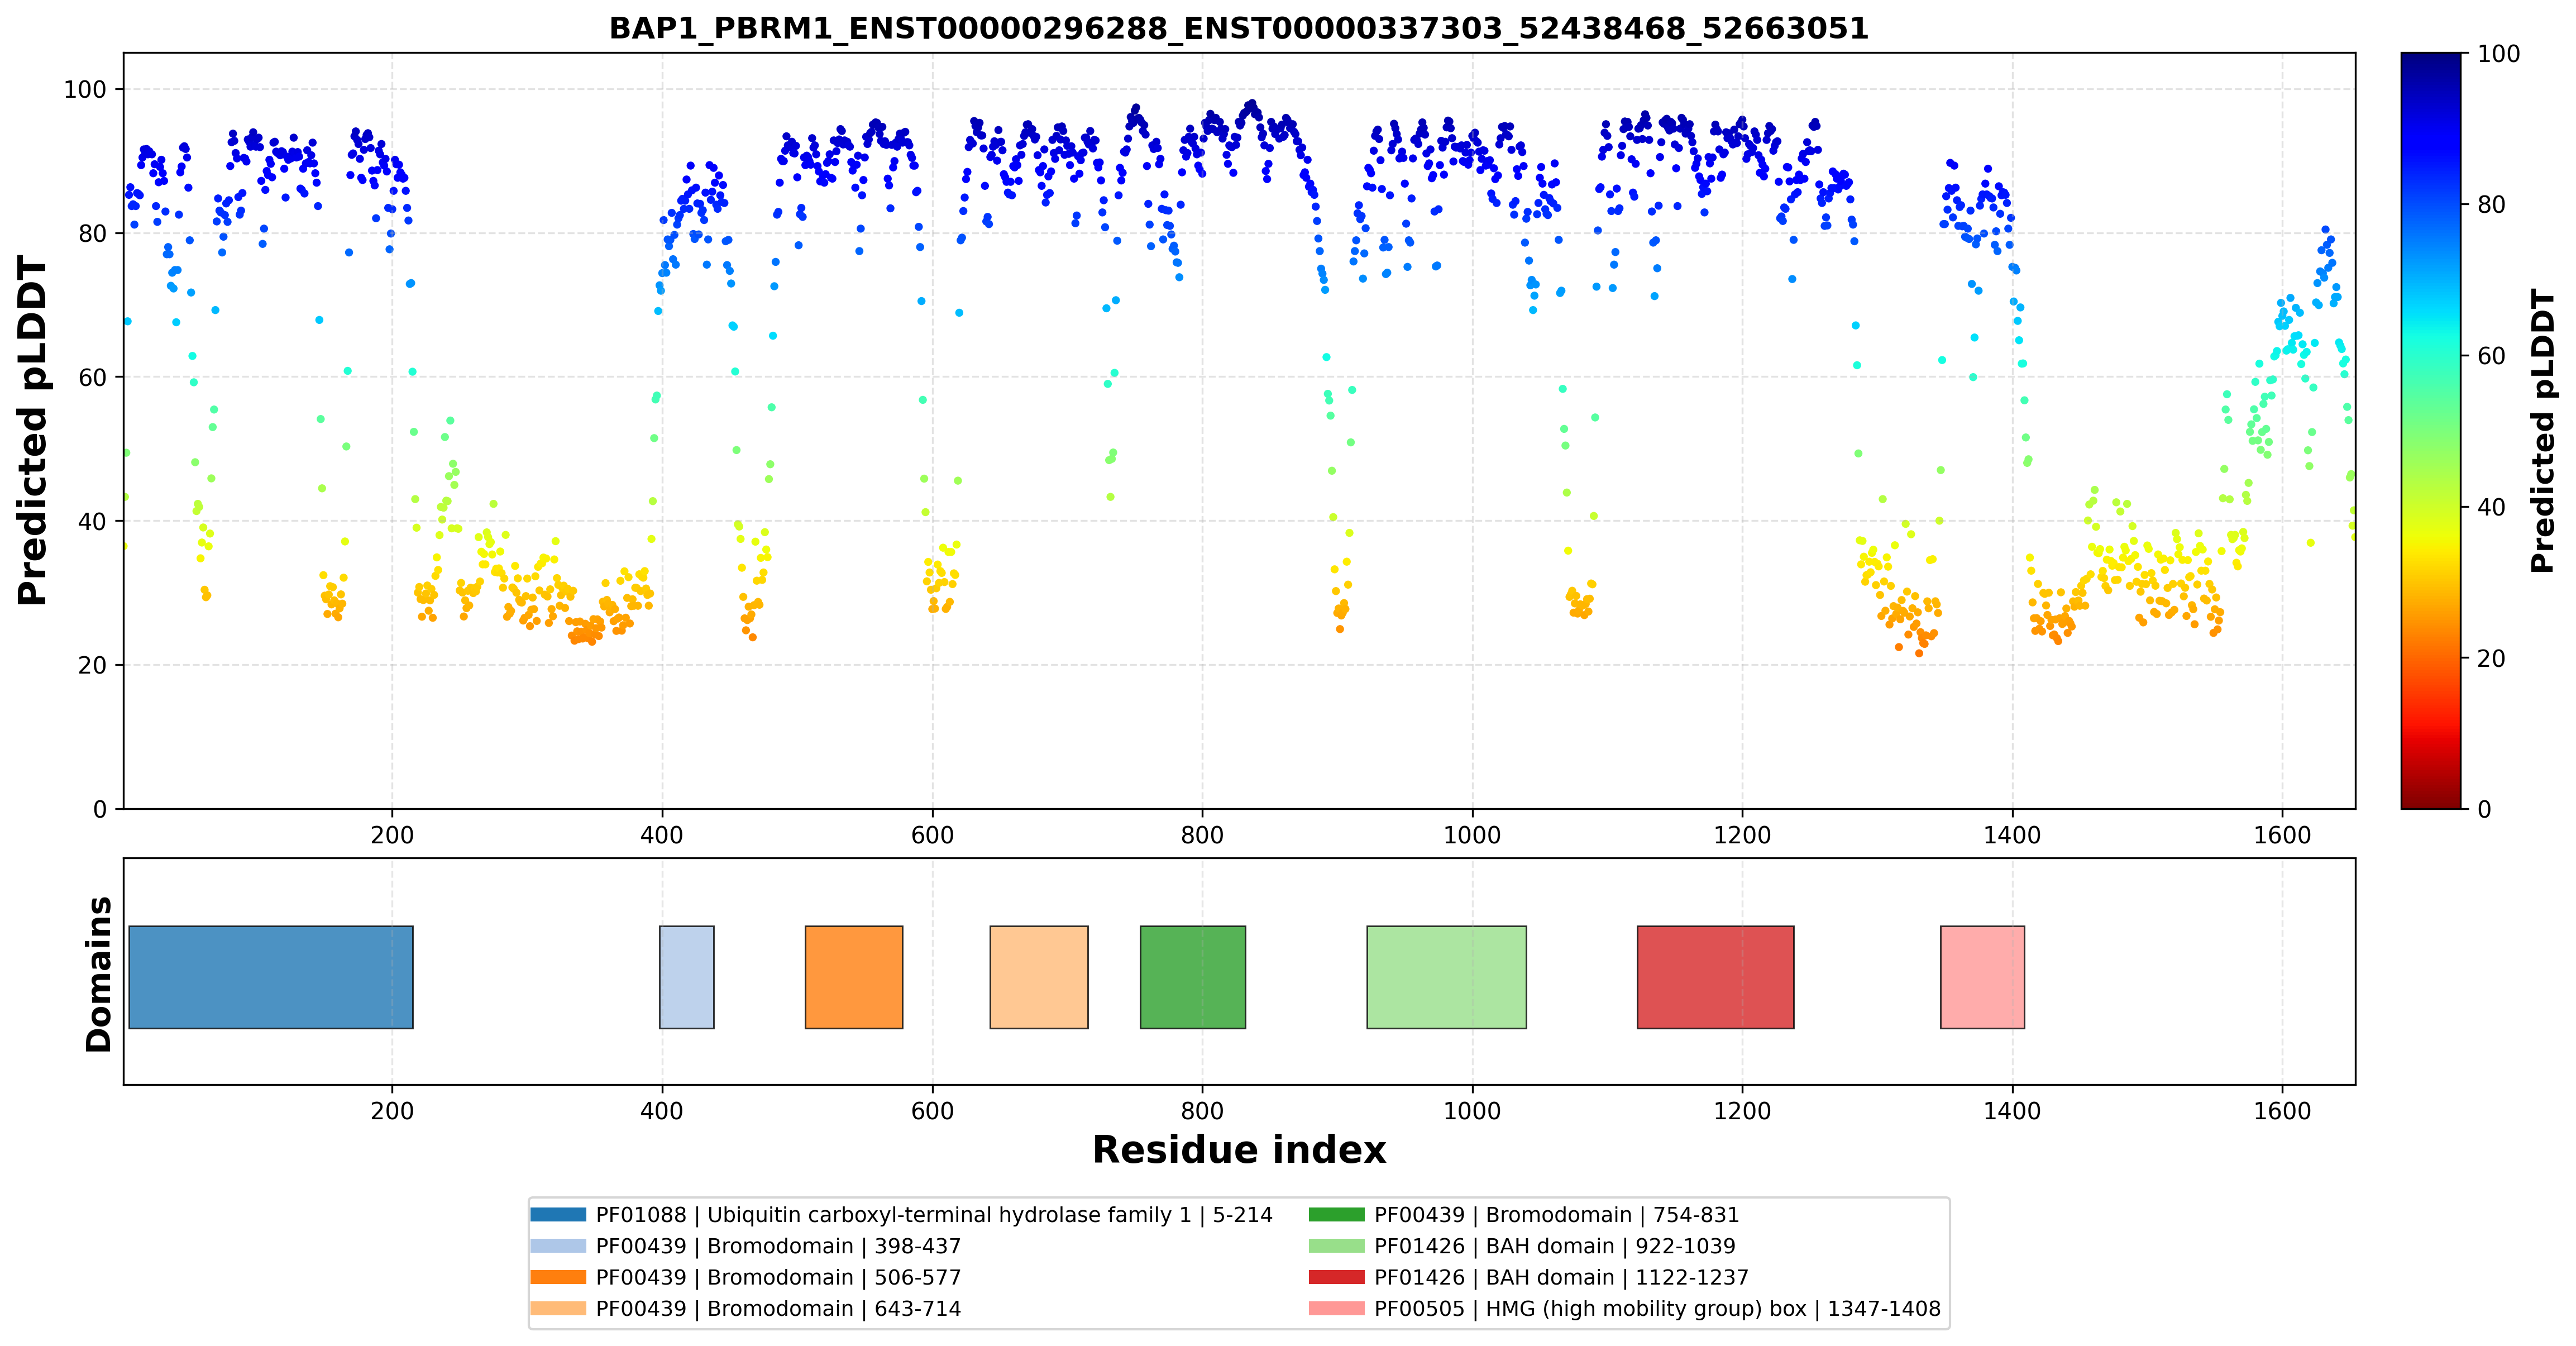Click the red BAH domain 1122-1237 block

coord(1715,977)
